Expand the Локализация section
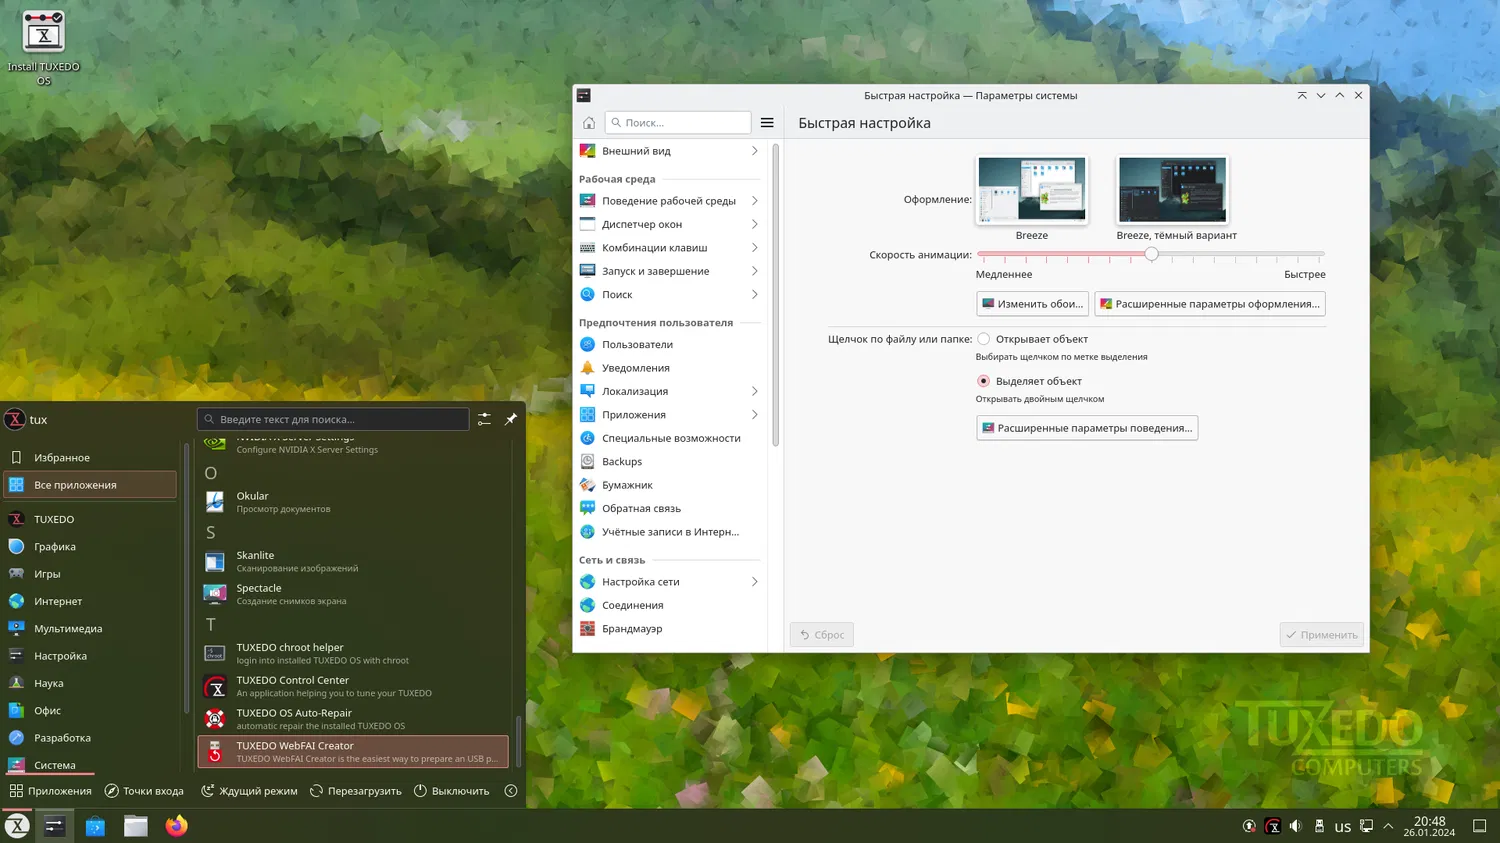The image size is (1500, 843). point(668,392)
